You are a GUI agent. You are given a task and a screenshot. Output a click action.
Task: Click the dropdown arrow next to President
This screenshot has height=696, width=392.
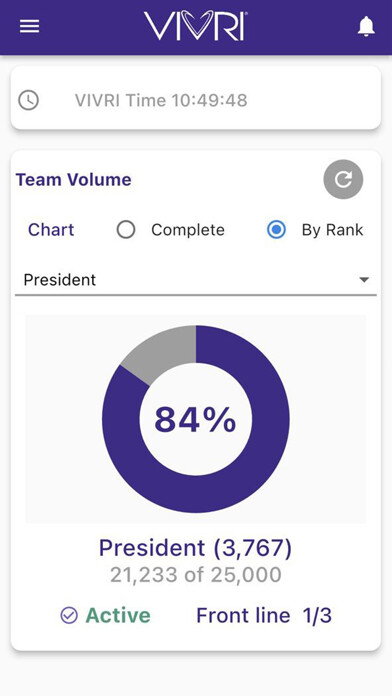364,280
